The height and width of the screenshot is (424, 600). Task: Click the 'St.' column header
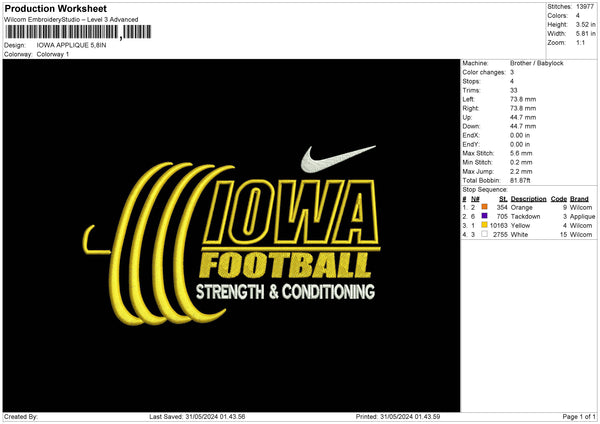[503, 199]
